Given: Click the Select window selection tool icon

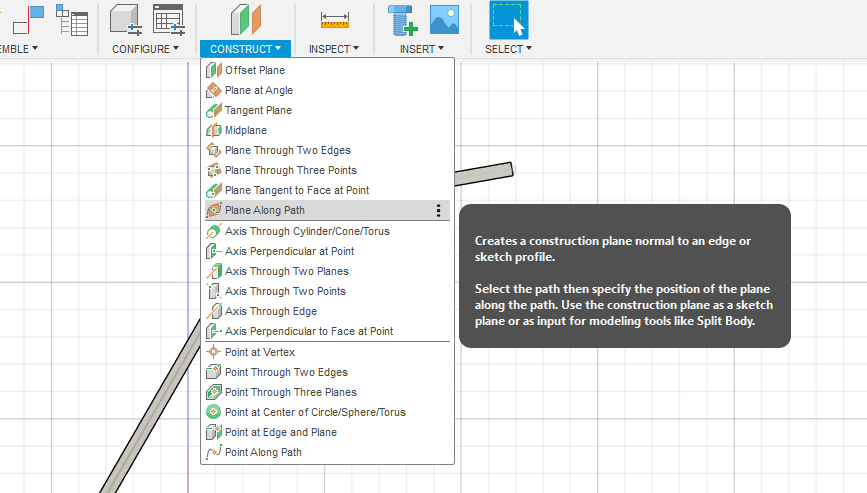Looking at the screenshot, I should pos(509,20).
